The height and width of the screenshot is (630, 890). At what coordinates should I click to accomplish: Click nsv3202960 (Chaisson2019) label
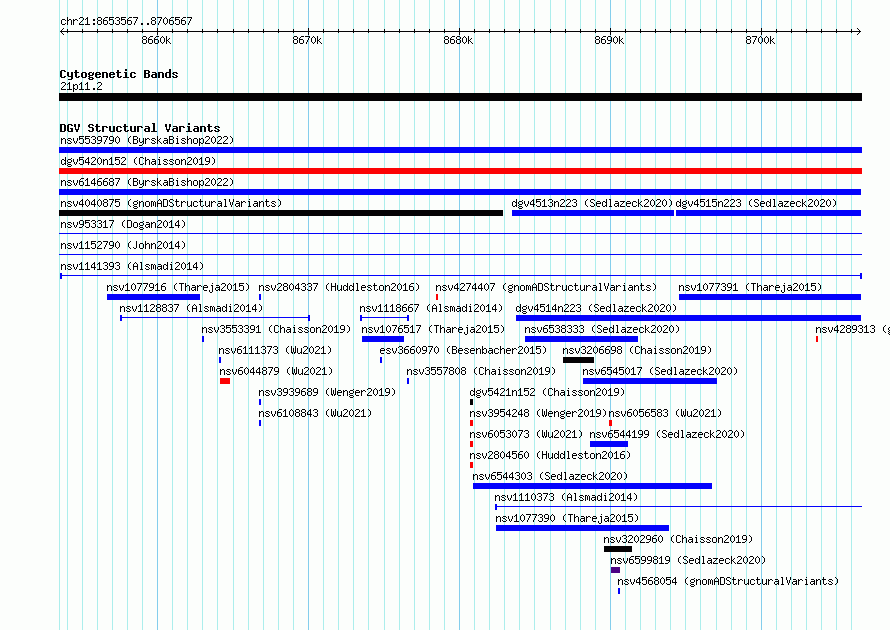678,539
